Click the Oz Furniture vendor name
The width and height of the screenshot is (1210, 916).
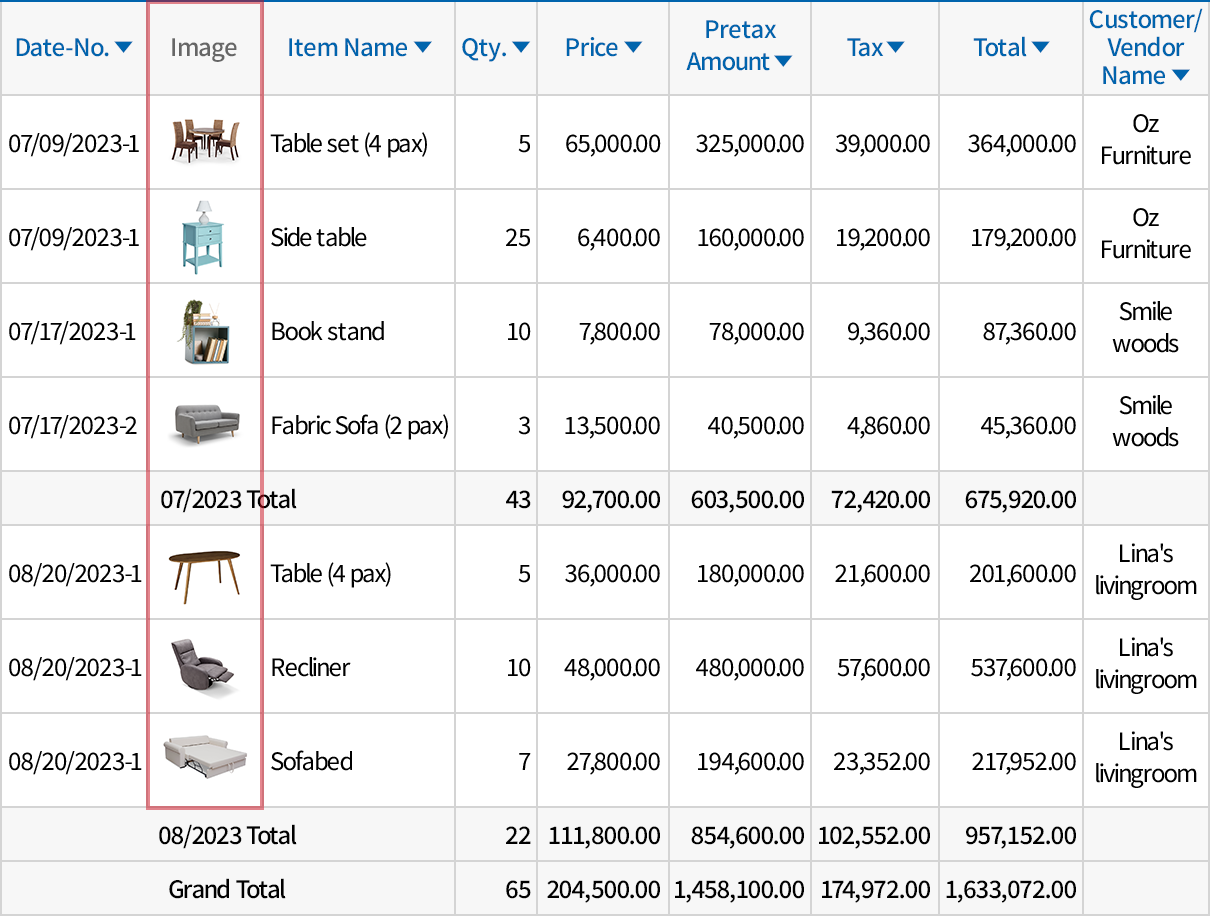tap(1145, 141)
